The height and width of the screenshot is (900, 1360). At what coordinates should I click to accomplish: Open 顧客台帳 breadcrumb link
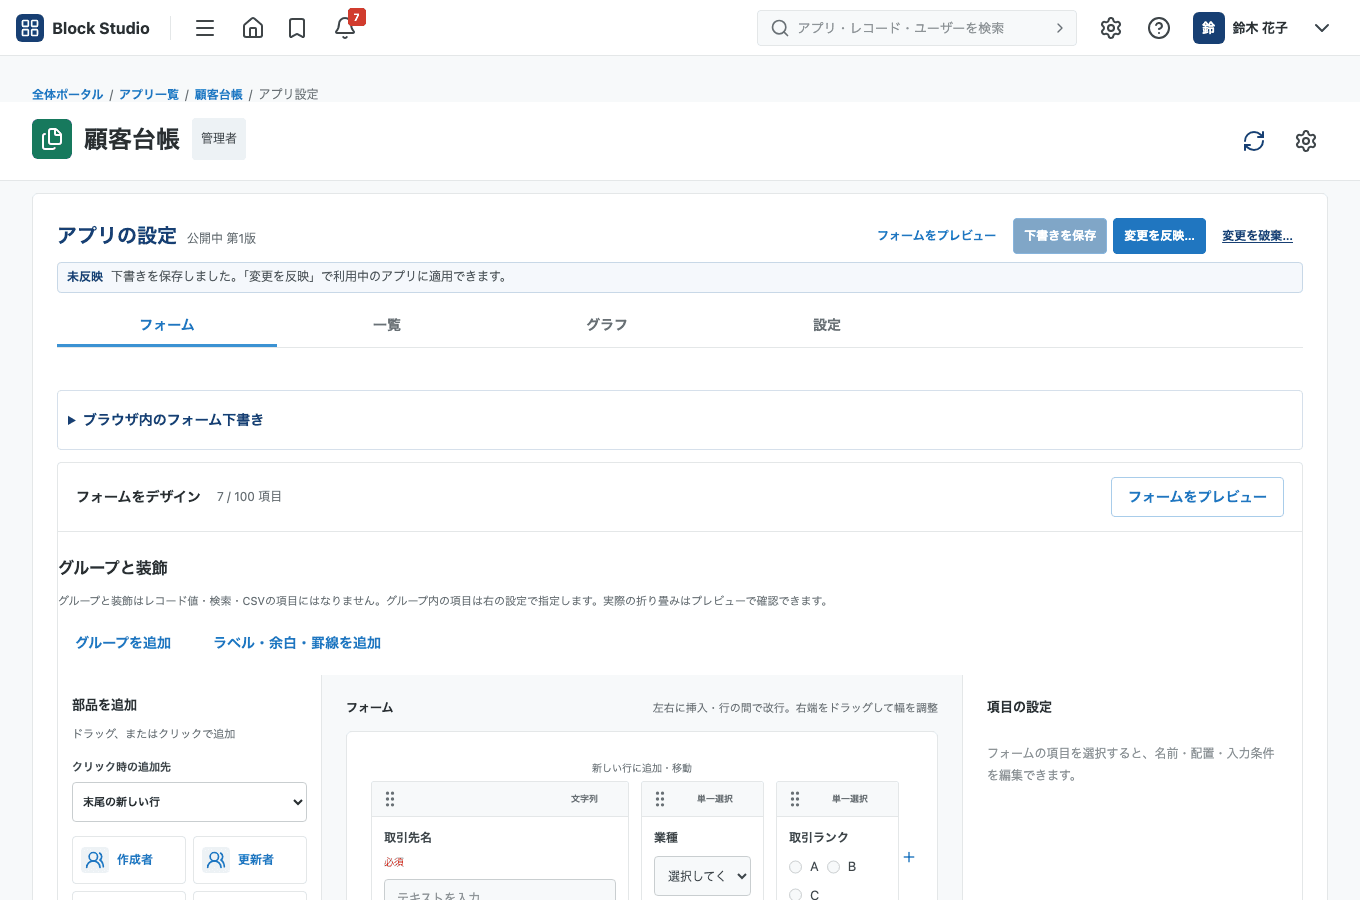219,94
